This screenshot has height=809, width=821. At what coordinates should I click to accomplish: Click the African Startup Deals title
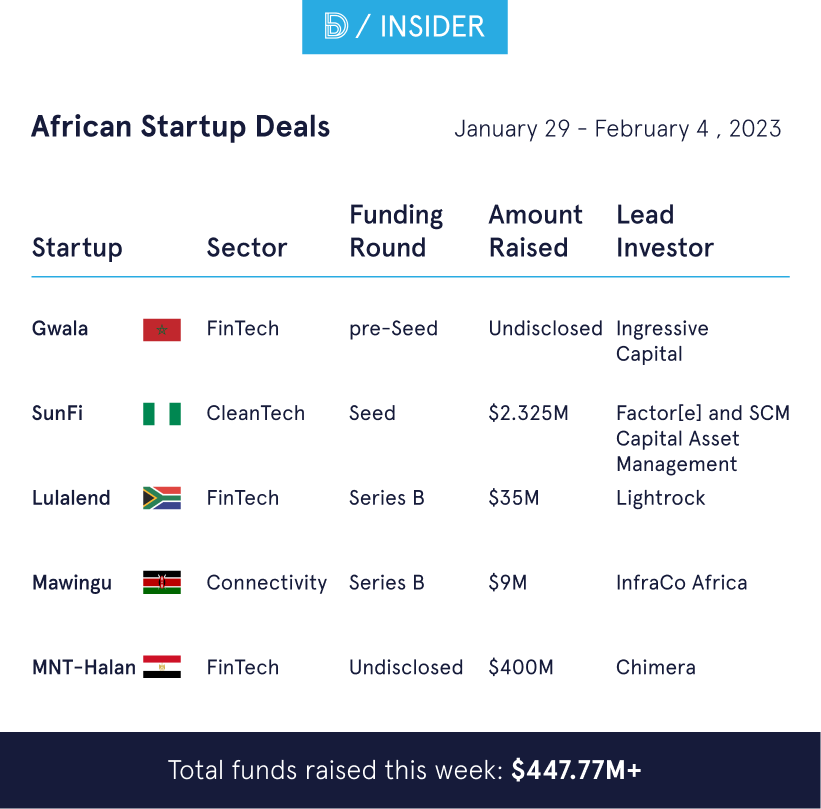click(x=180, y=127)
